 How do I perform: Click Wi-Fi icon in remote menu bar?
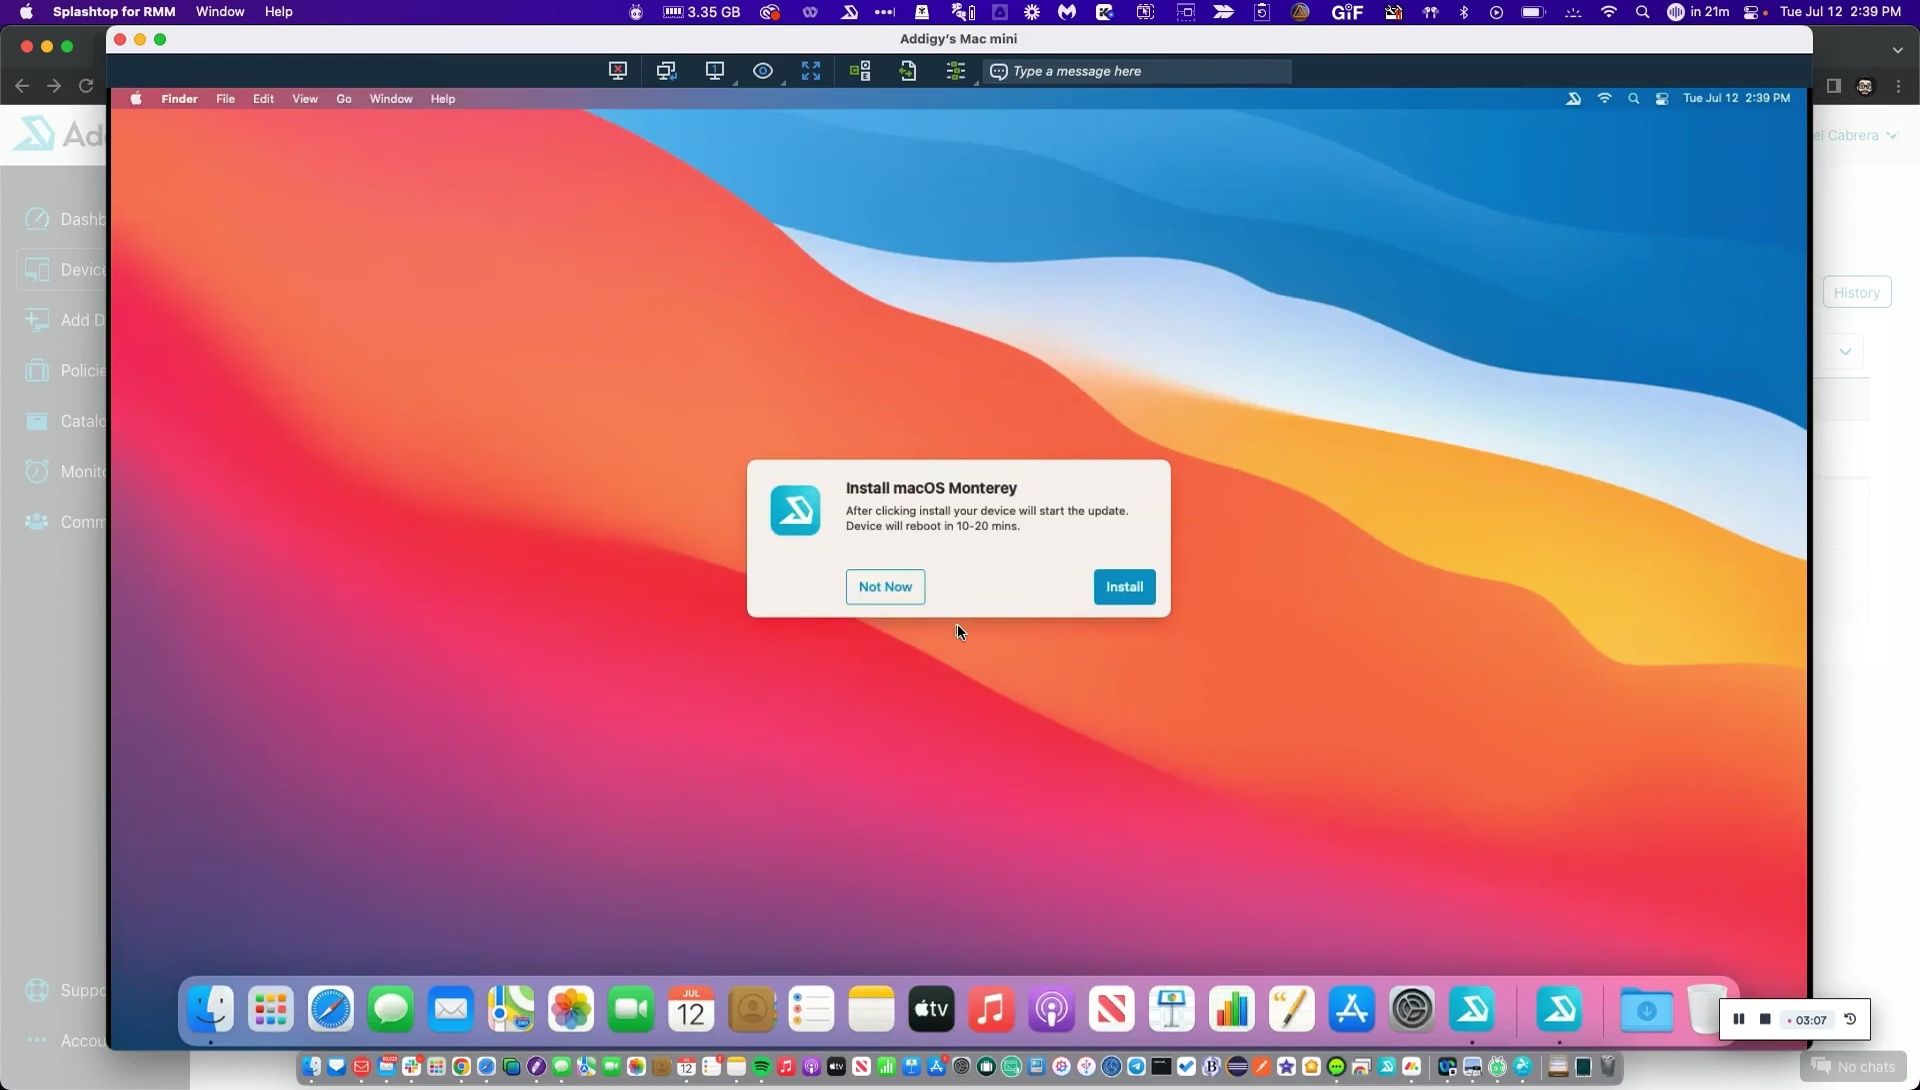[1604, 98]
